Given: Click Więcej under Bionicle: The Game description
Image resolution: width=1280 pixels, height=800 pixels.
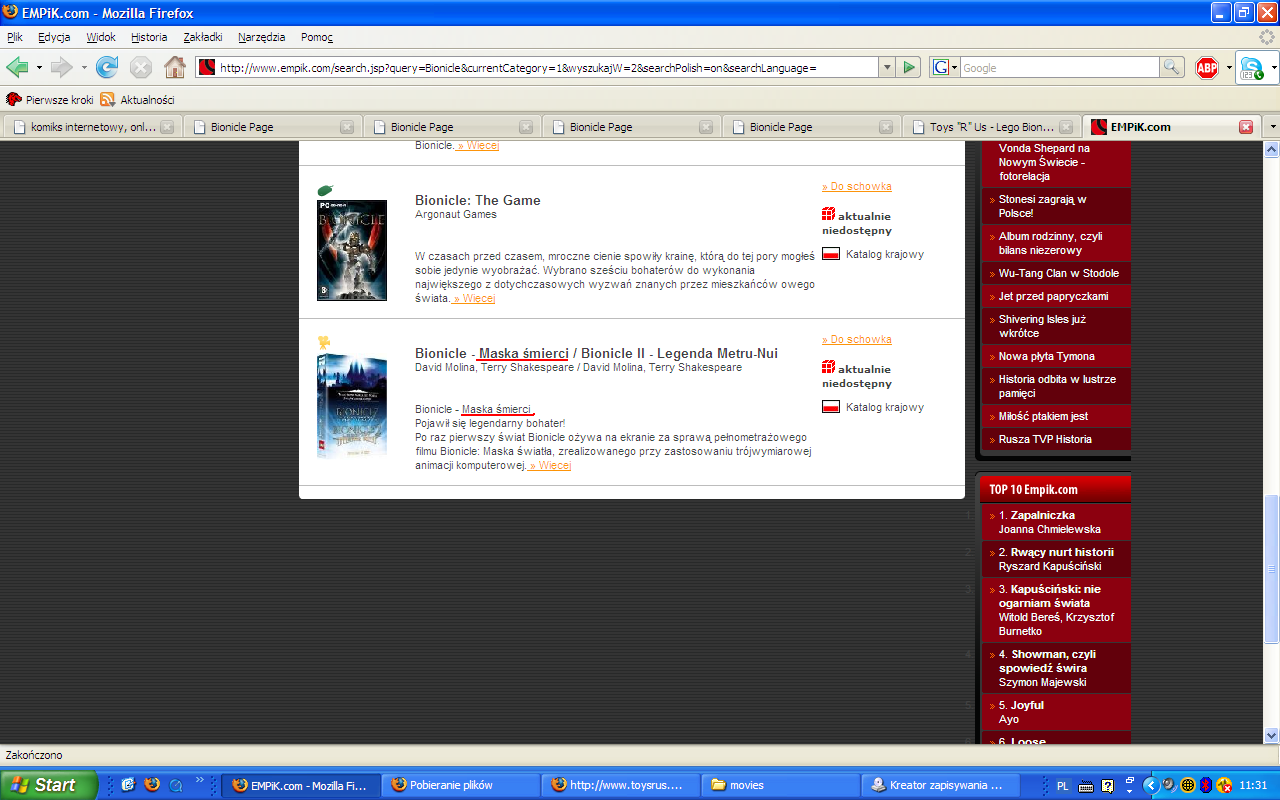Looking at the screenshot, I should click(x=475, y=298).
